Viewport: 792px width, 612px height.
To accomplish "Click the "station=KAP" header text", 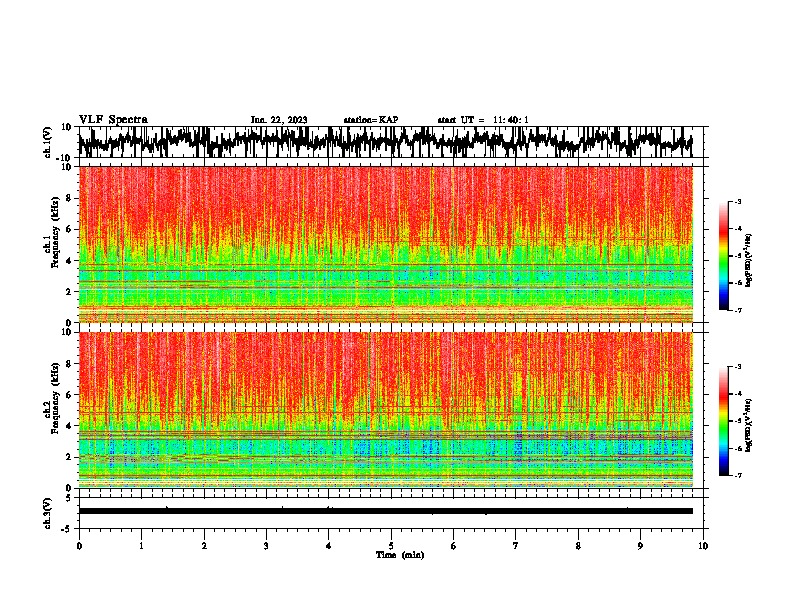I will coord(371,120).
